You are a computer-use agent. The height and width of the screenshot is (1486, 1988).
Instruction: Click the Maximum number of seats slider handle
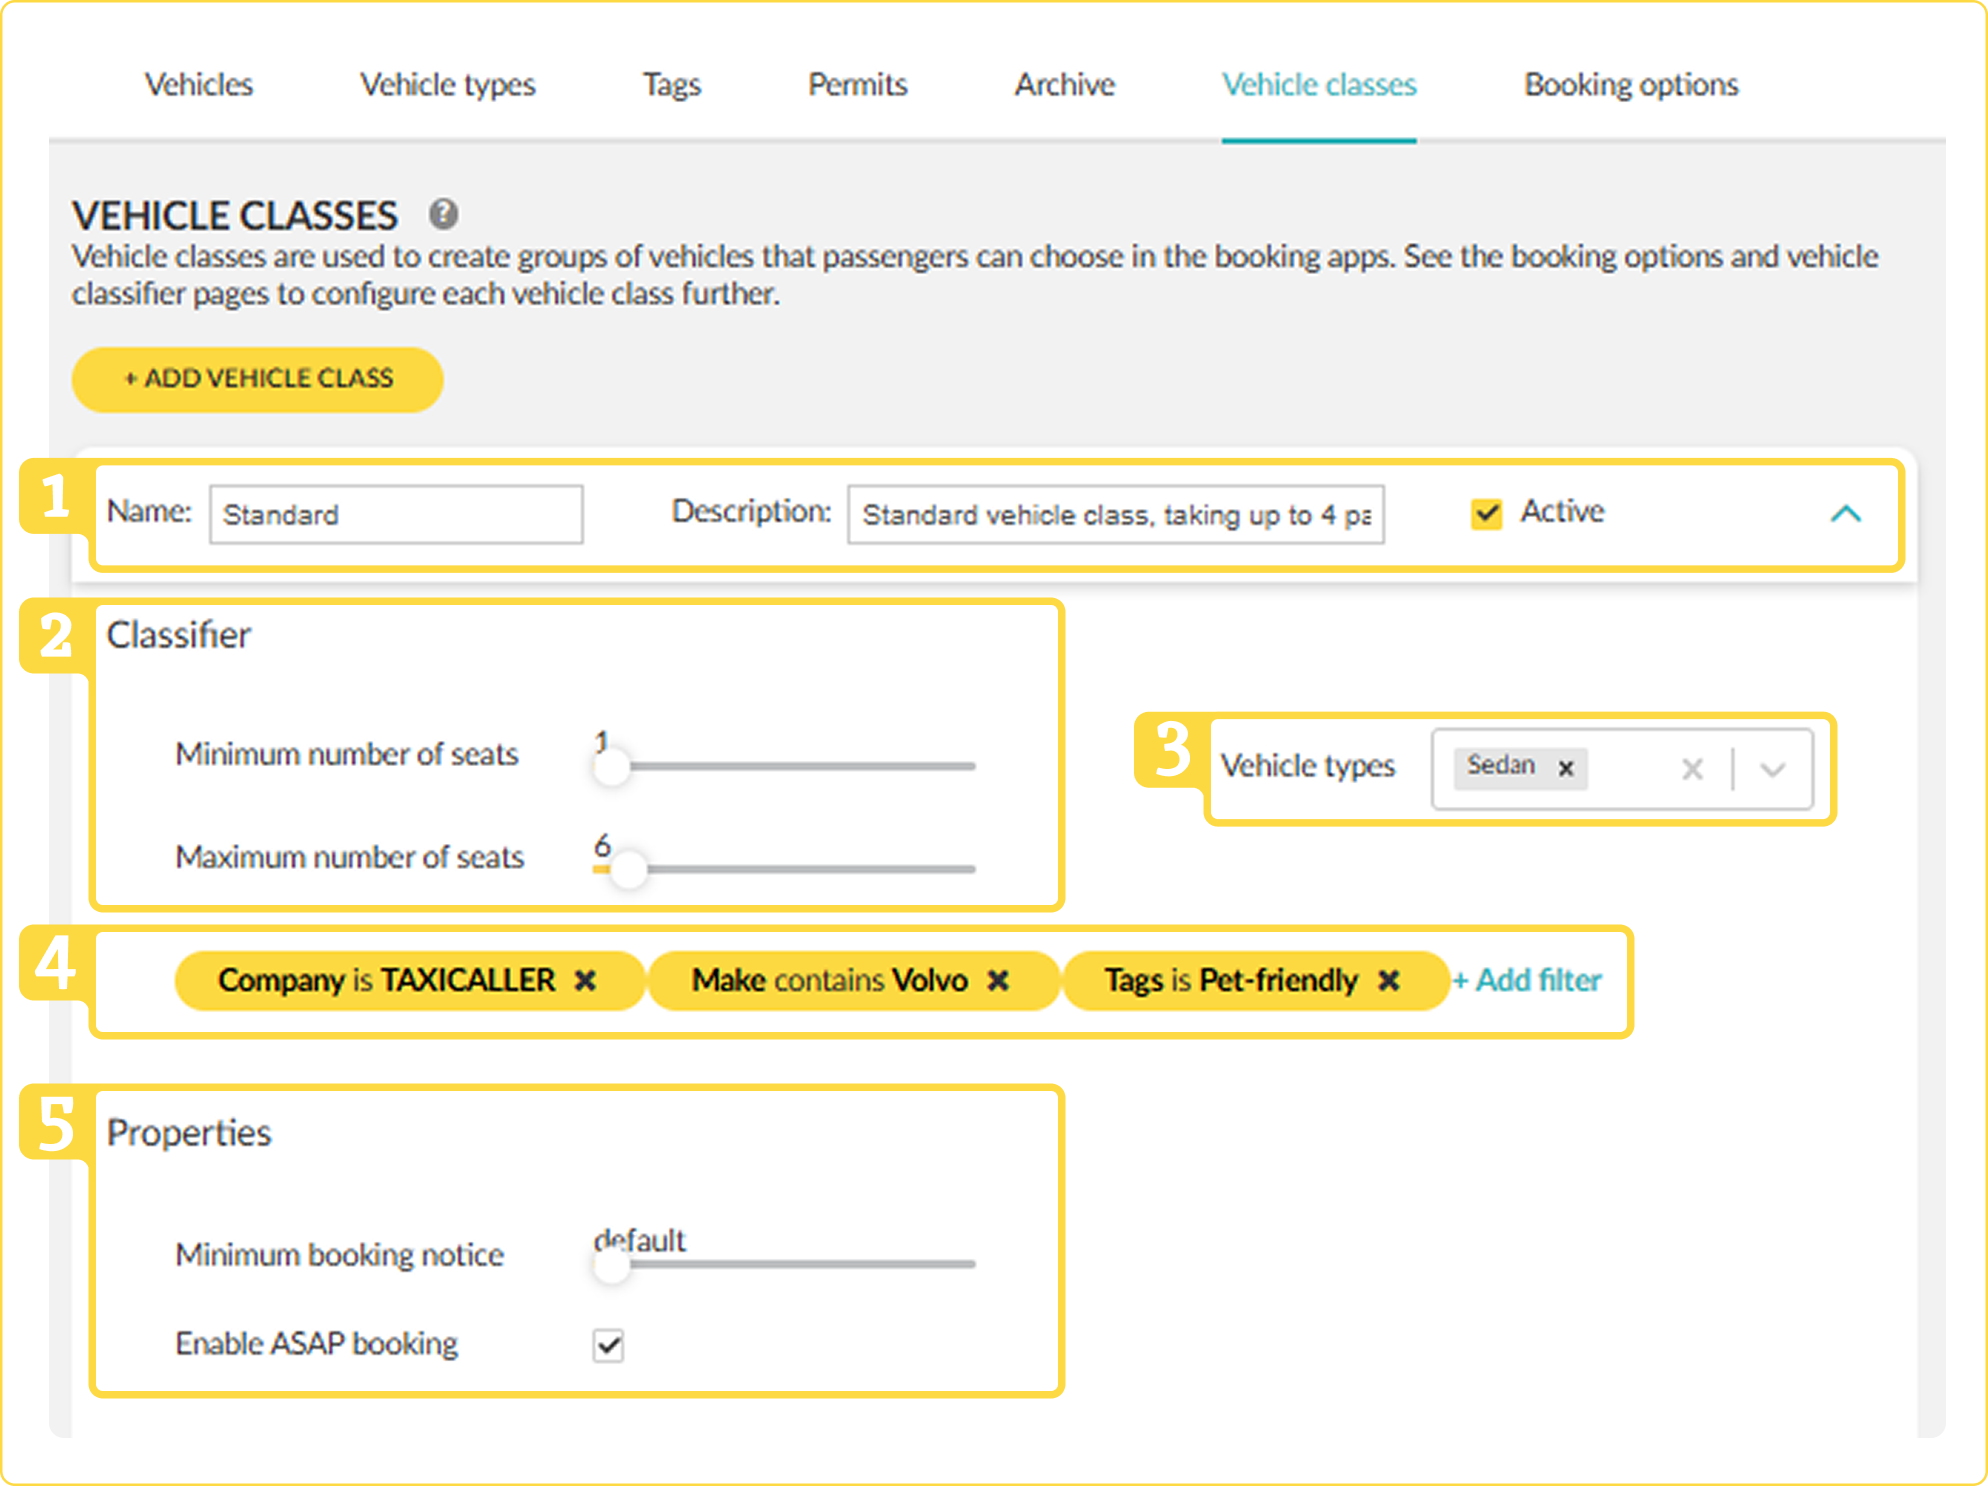628,868
